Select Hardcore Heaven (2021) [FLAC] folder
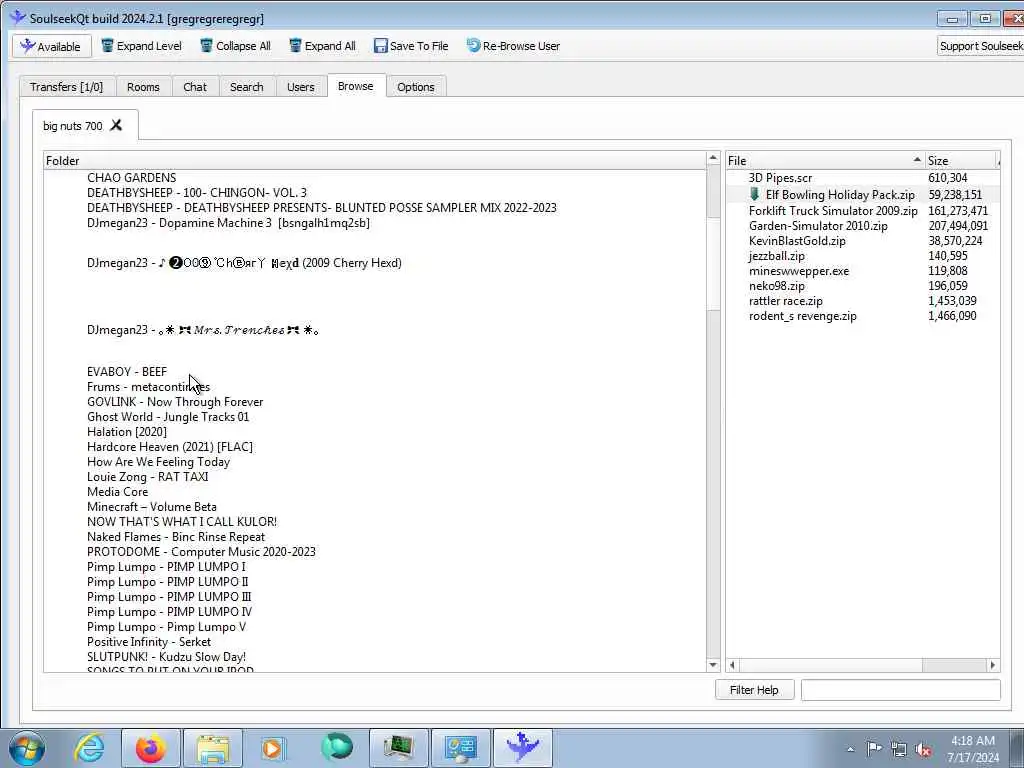1024x768 pixels. click(170, 447)
